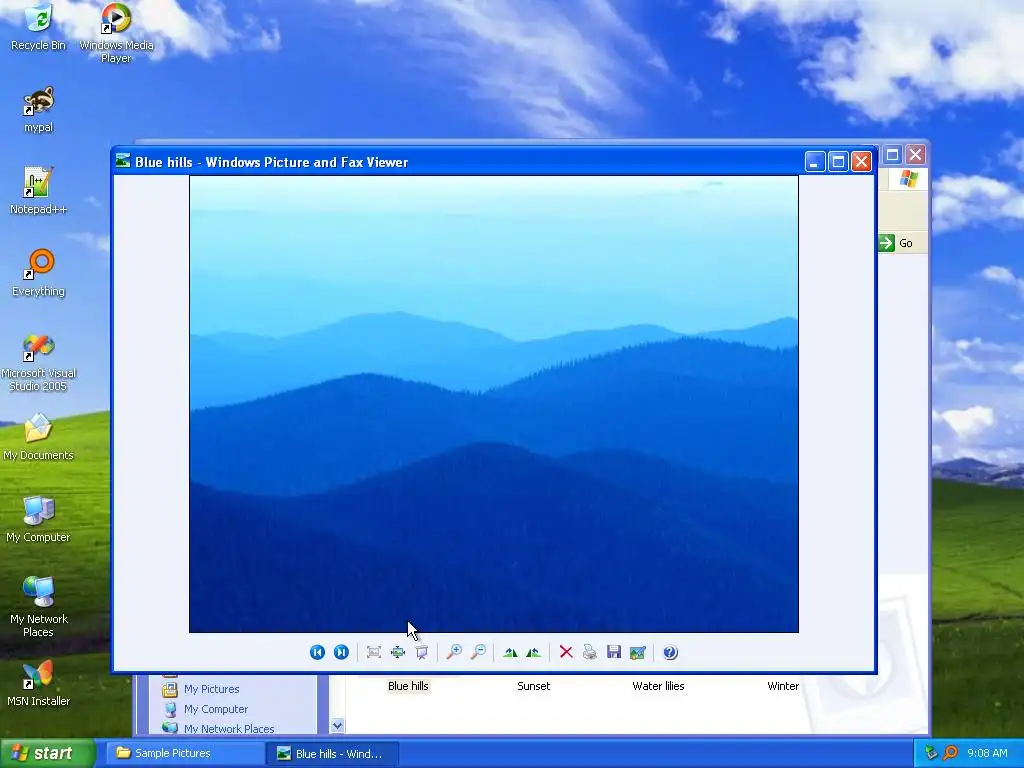Open My Network Places link in side panel

(x=229, y=729)
